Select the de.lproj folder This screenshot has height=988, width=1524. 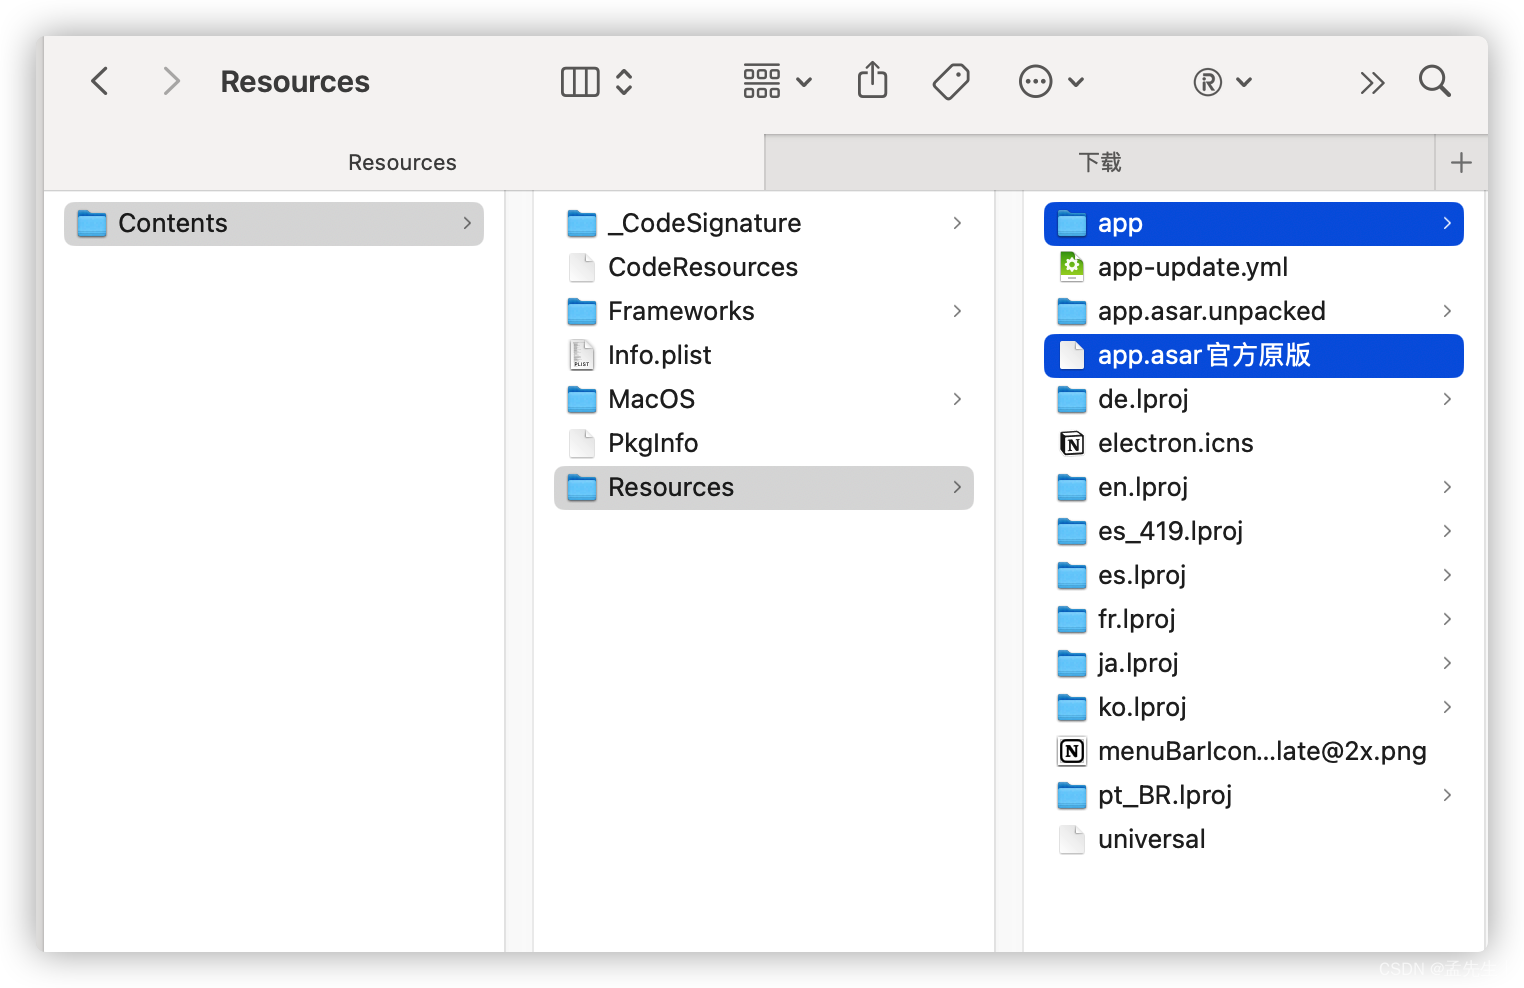tap(1254, 399)
